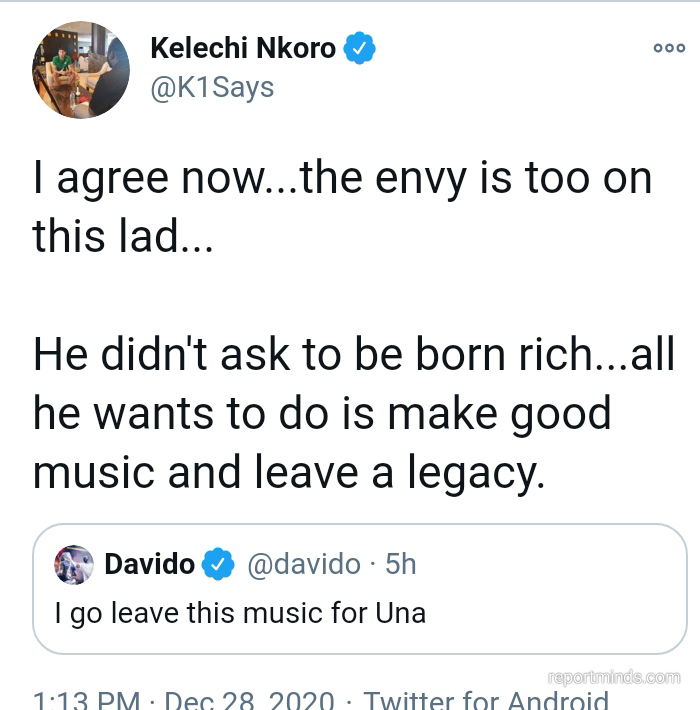
Task: Click the "He didn't ask to be born rich" paragraph
Action: pyautogui.click(x=353, y=412)
